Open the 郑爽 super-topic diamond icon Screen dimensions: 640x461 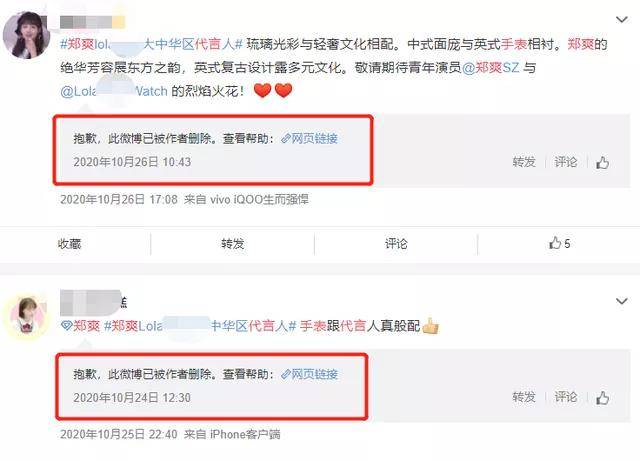pyautogui.click(x=66, y=325)
